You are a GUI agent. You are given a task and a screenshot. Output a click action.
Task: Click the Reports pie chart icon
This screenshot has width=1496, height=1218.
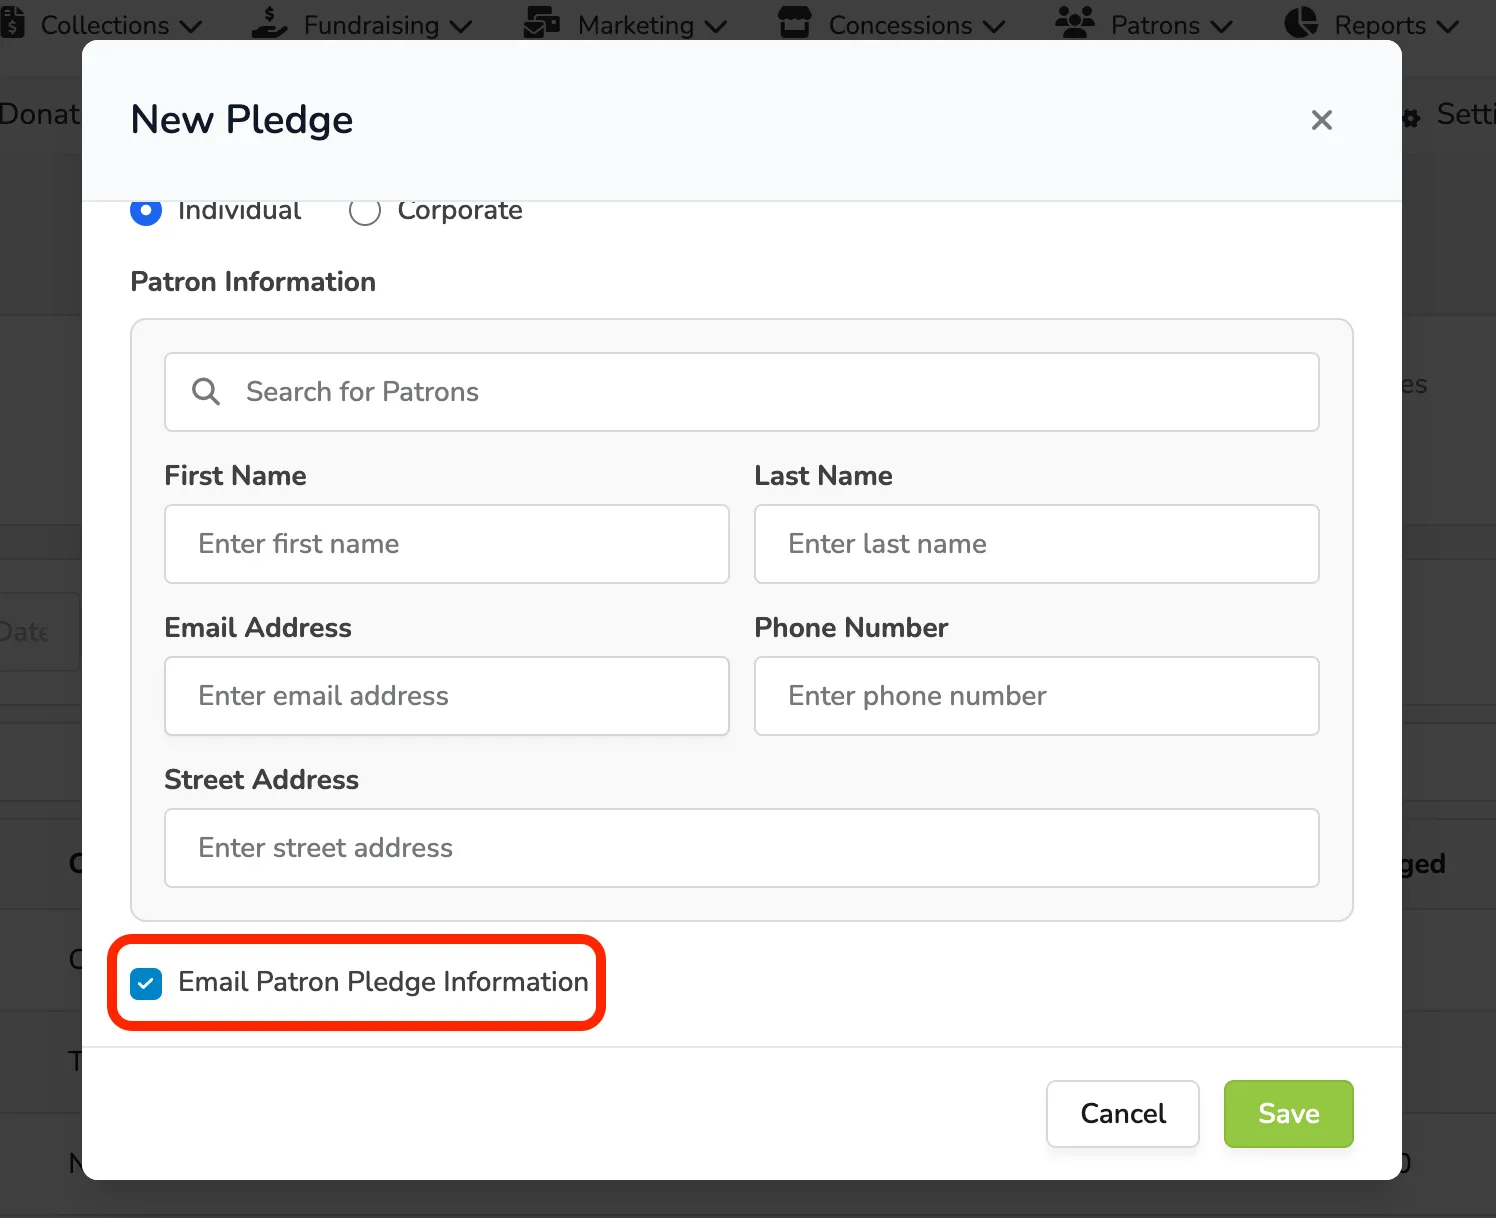1301,22
